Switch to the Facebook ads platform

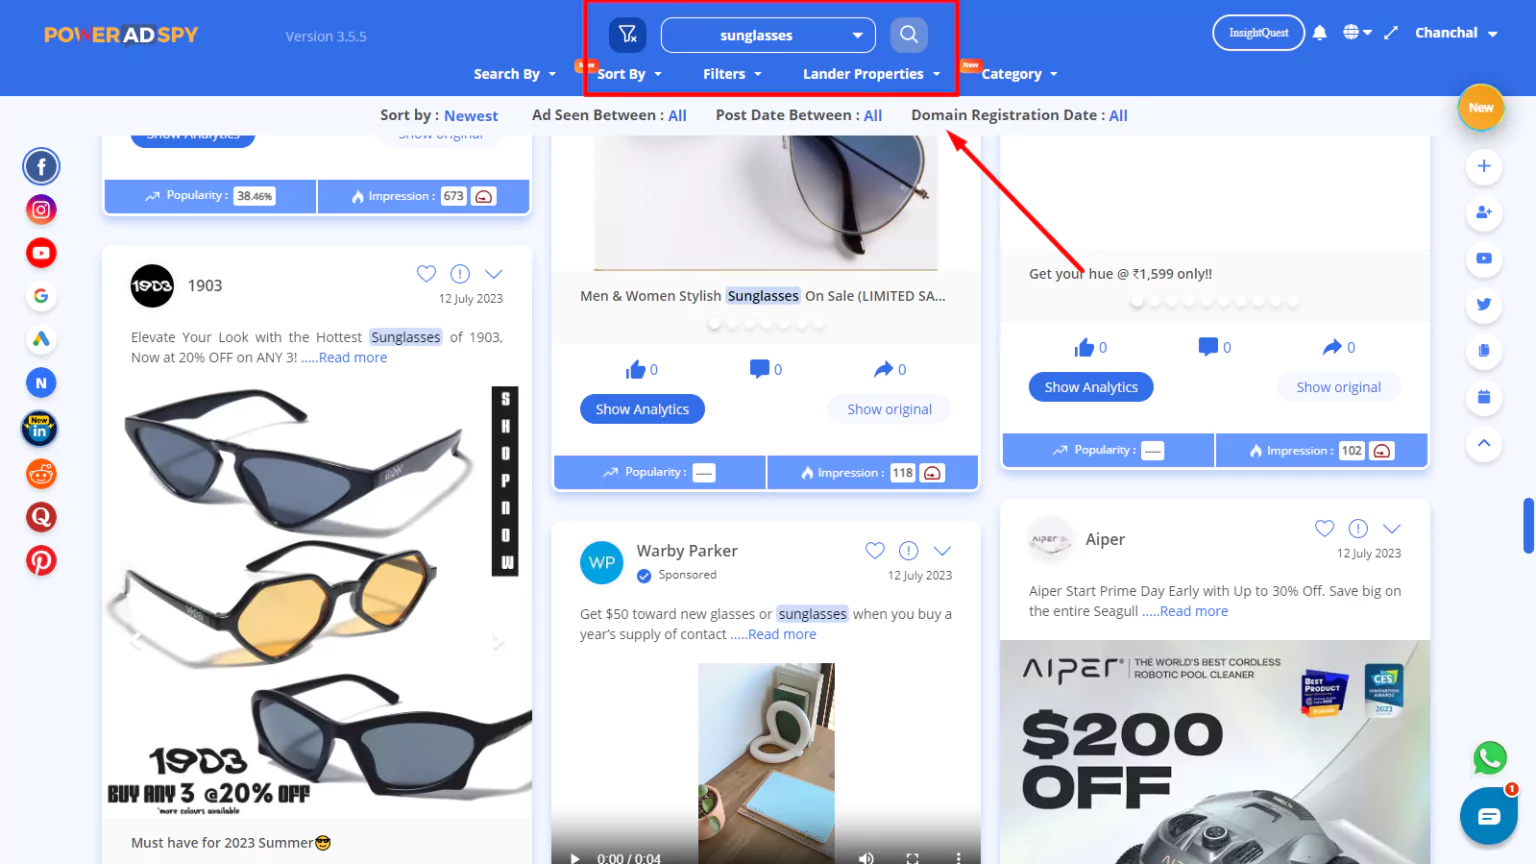(x=41, y=167)
